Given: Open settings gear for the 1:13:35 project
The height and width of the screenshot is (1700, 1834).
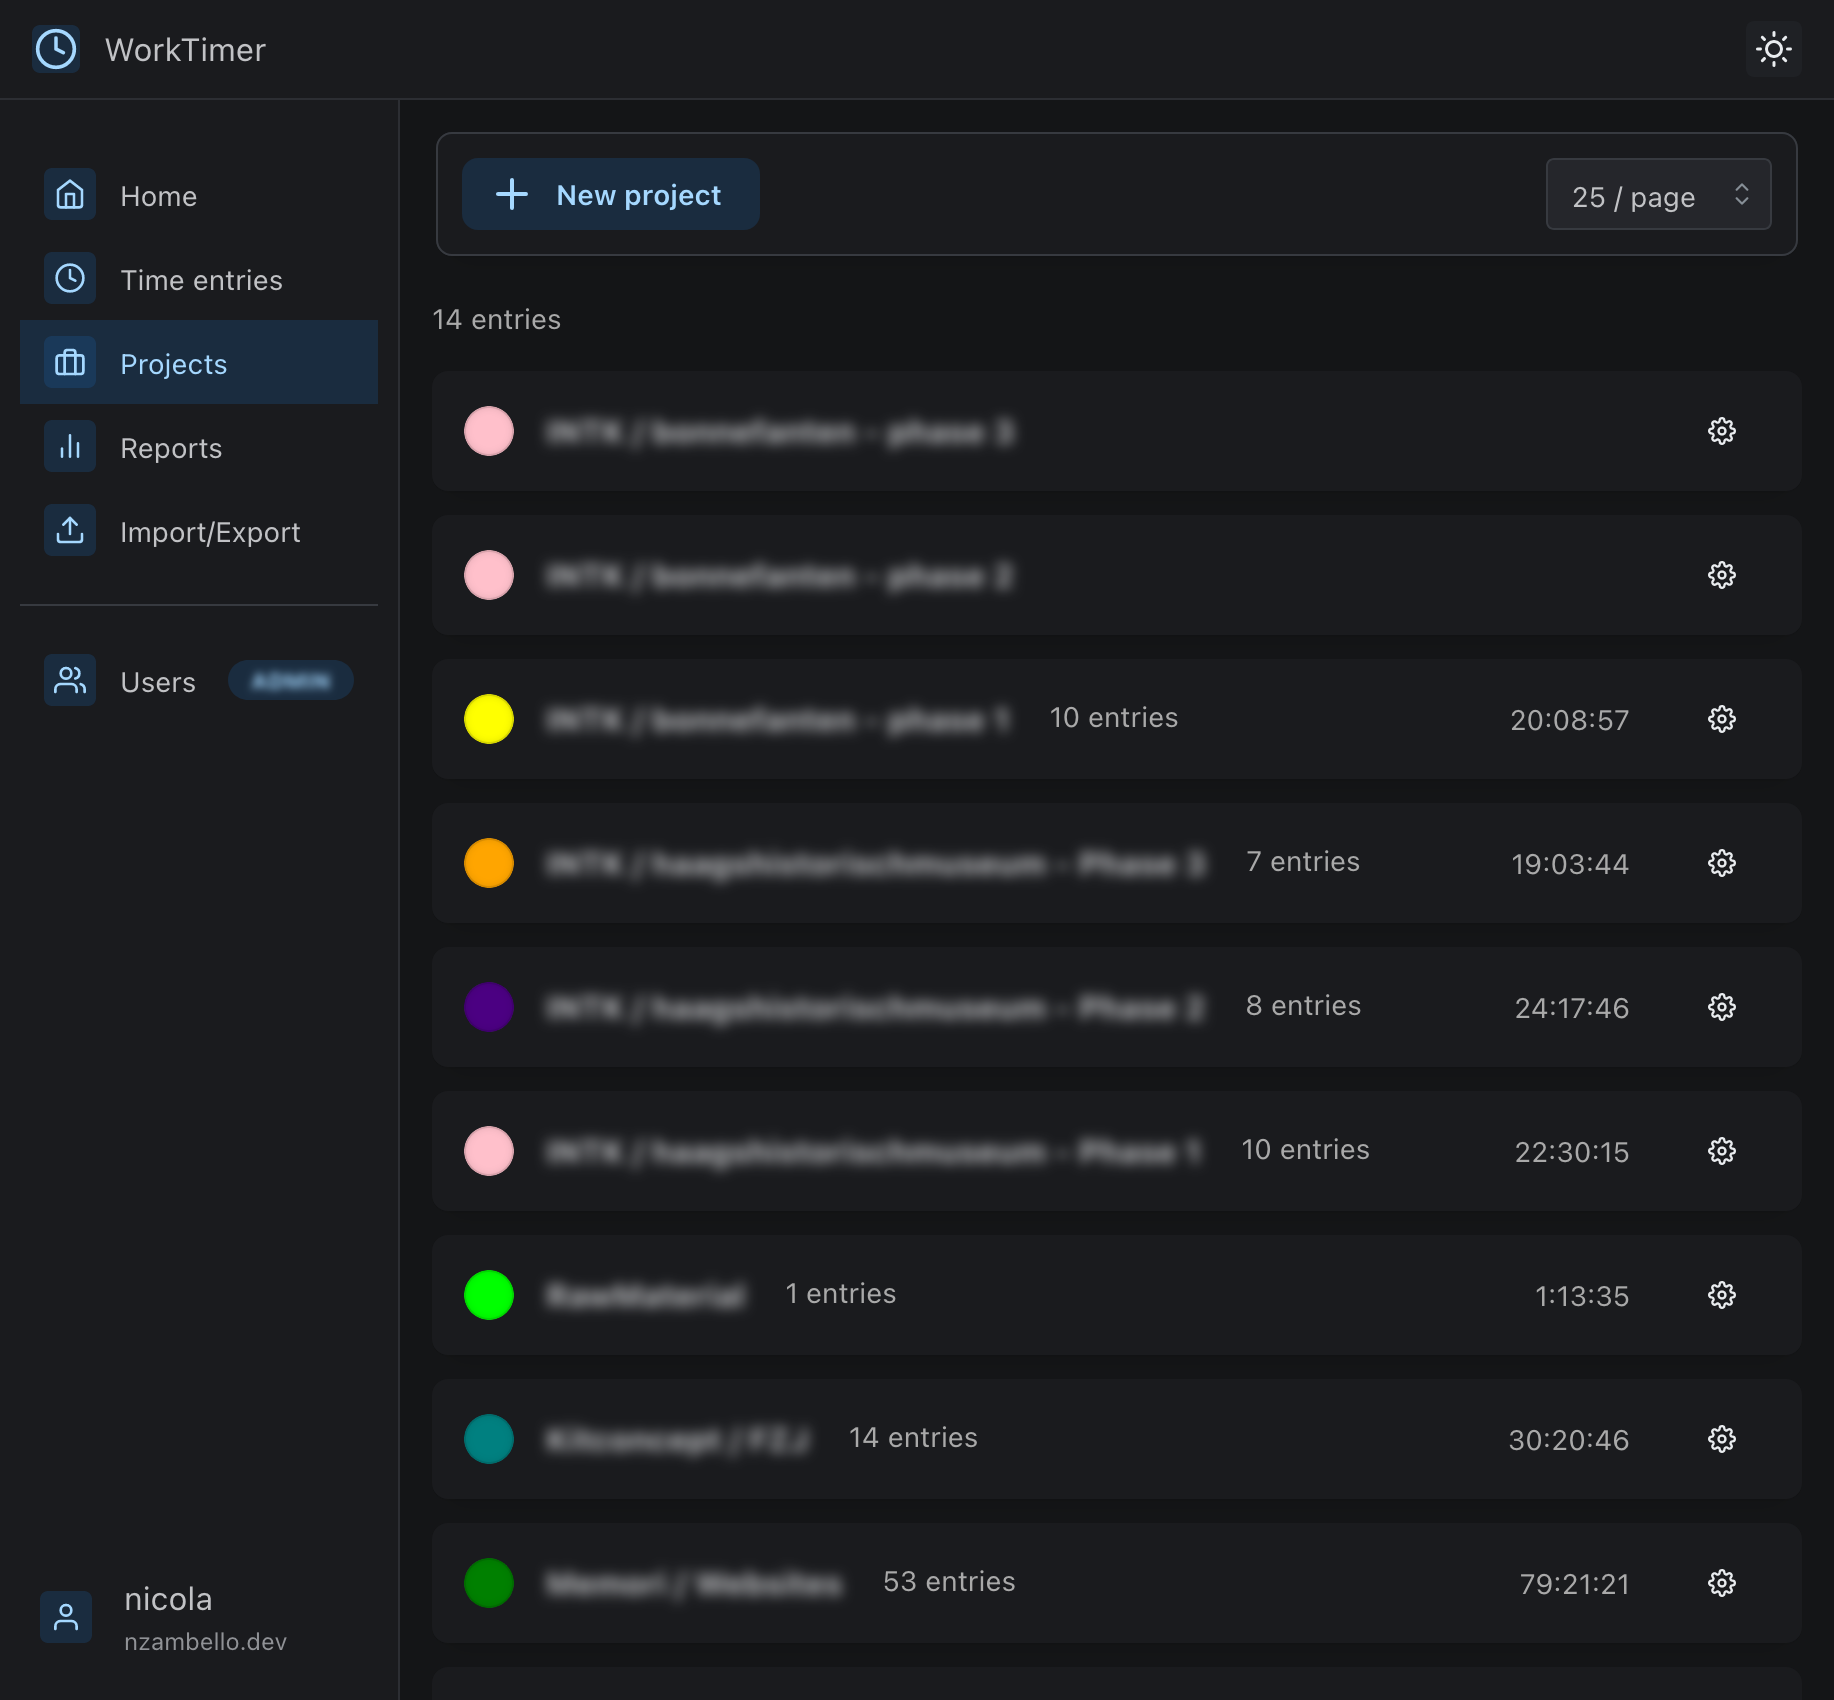Looking at the screenshot, I should (1721, 1295).
